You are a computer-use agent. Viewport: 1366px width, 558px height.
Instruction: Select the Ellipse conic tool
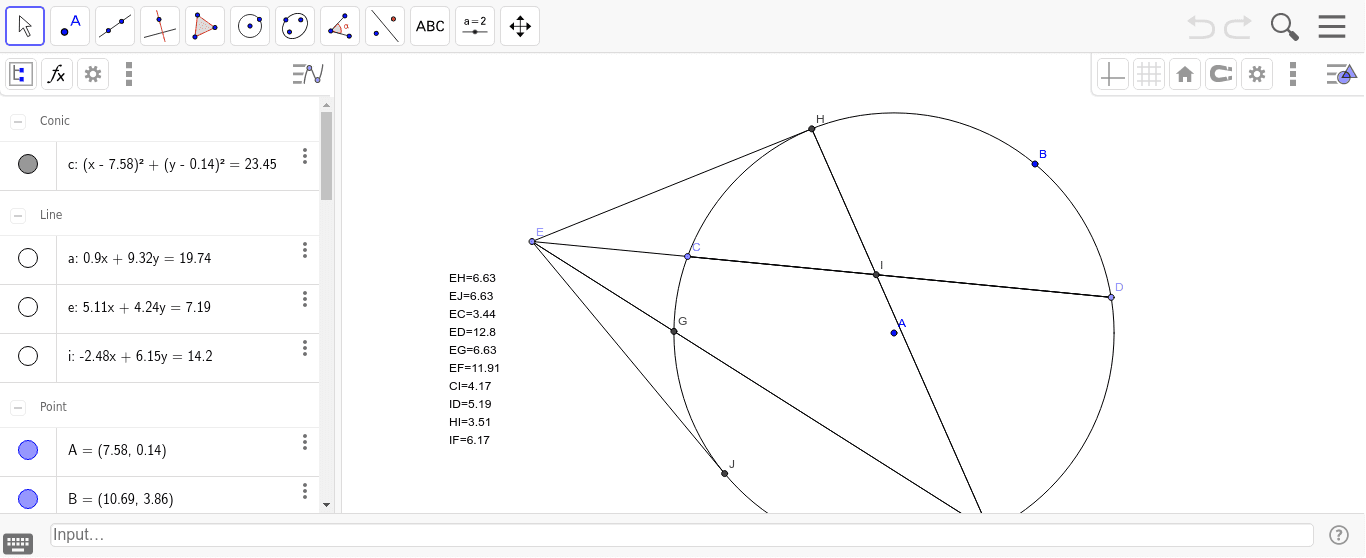[x=295, y=26]
